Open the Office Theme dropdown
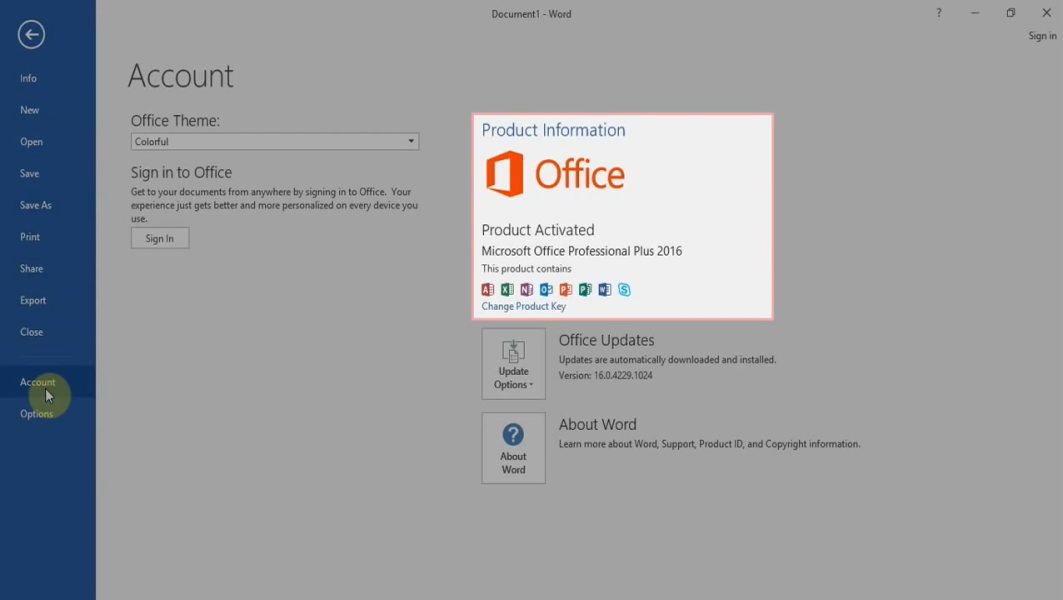This screenshot has width=1063, height=600. (275, 141)
